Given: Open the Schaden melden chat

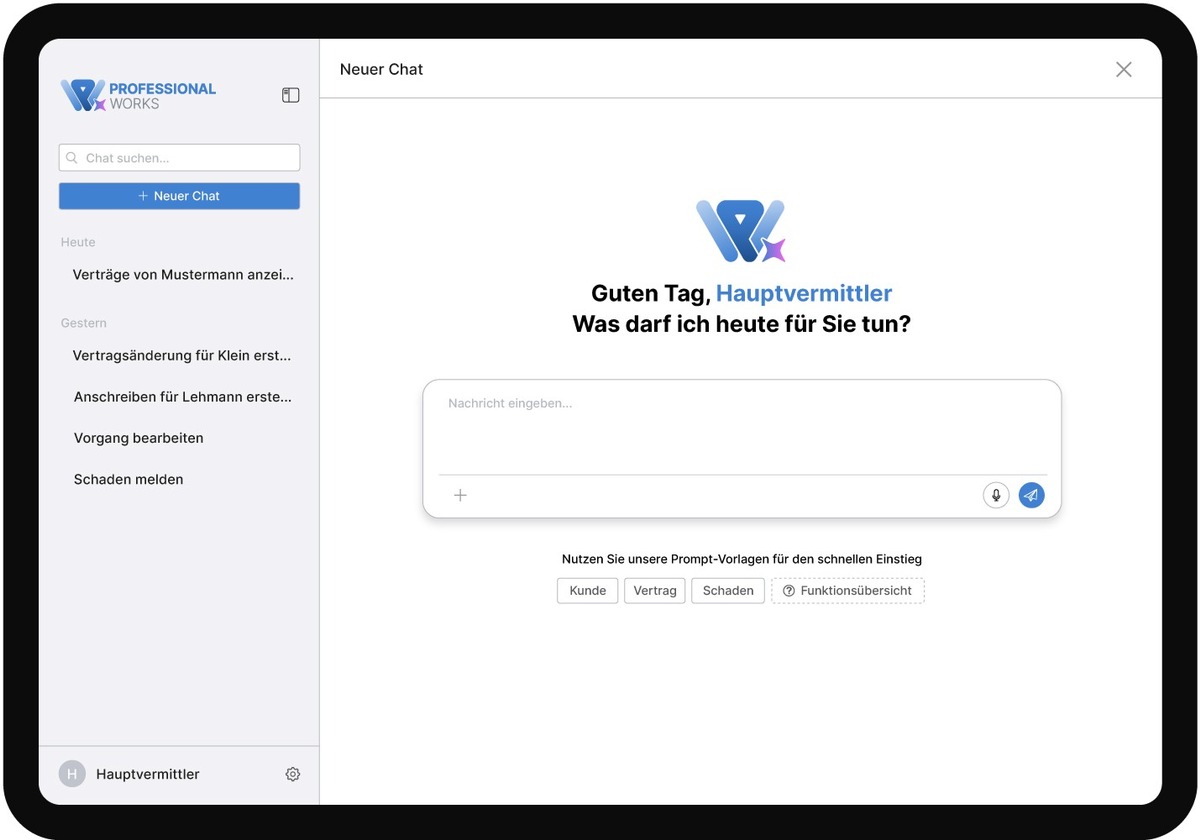Looking at the screenshot, I should pyautogui.click(x=129, y=479).
